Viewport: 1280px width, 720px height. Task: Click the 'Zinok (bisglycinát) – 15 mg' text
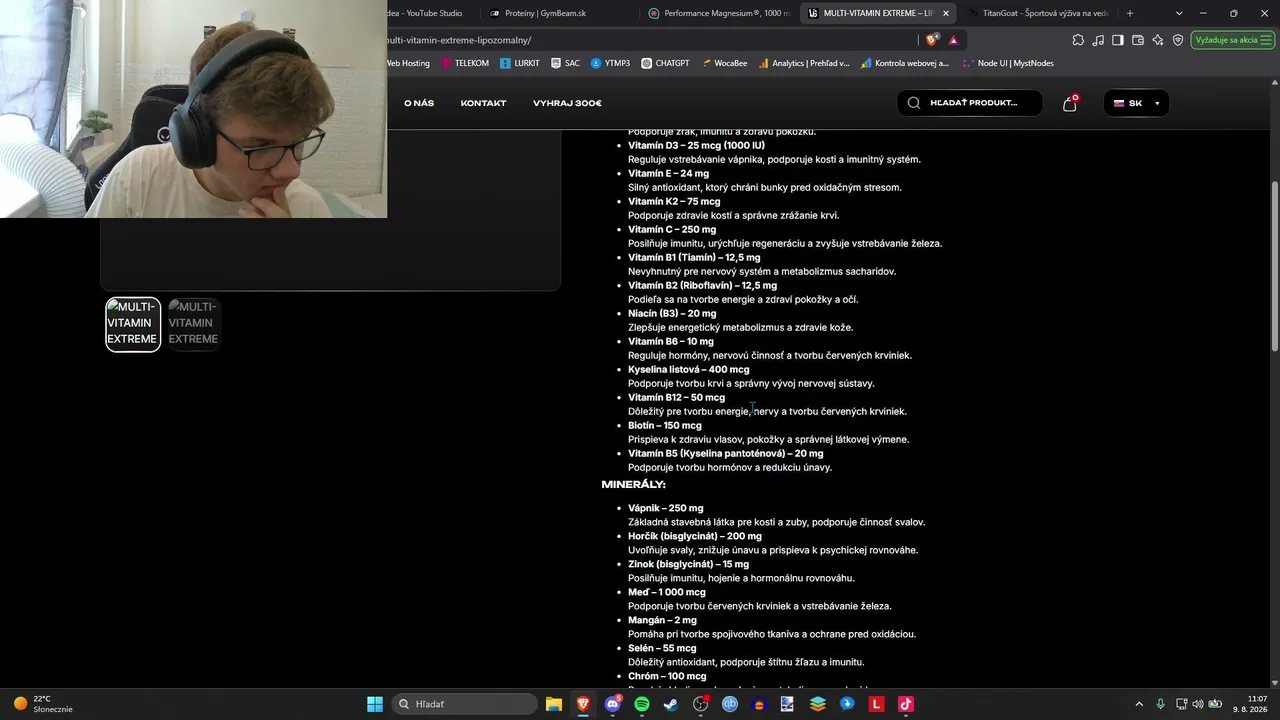(x=688, y=564)
